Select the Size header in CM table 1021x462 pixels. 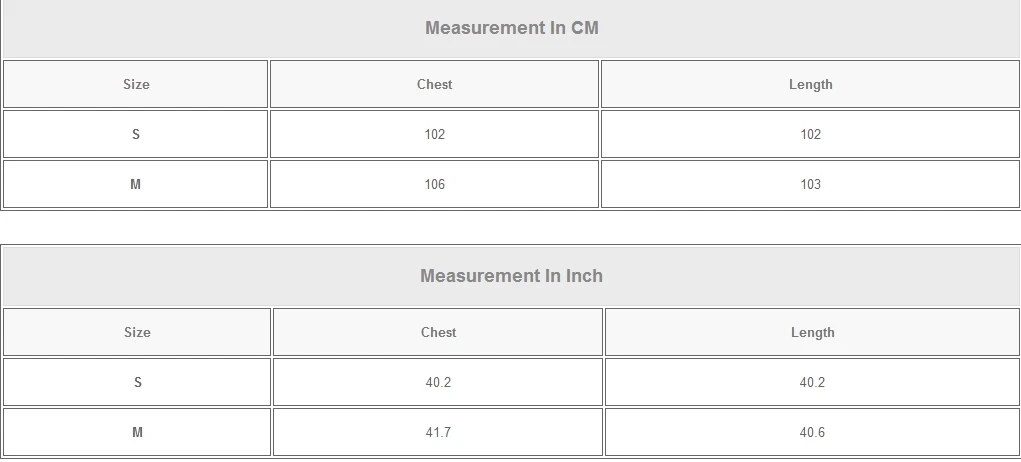[x=136, y=85]
